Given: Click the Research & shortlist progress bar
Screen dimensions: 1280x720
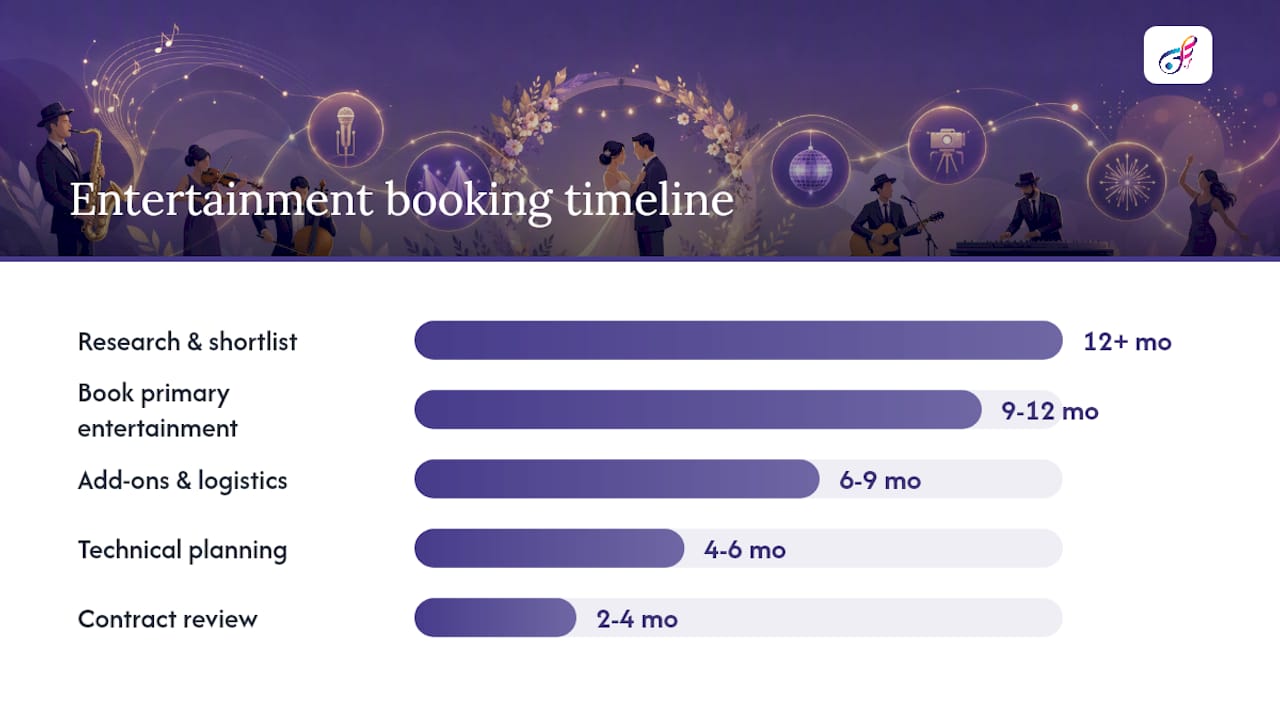Looking at the screenshot, I should [738, 340].
